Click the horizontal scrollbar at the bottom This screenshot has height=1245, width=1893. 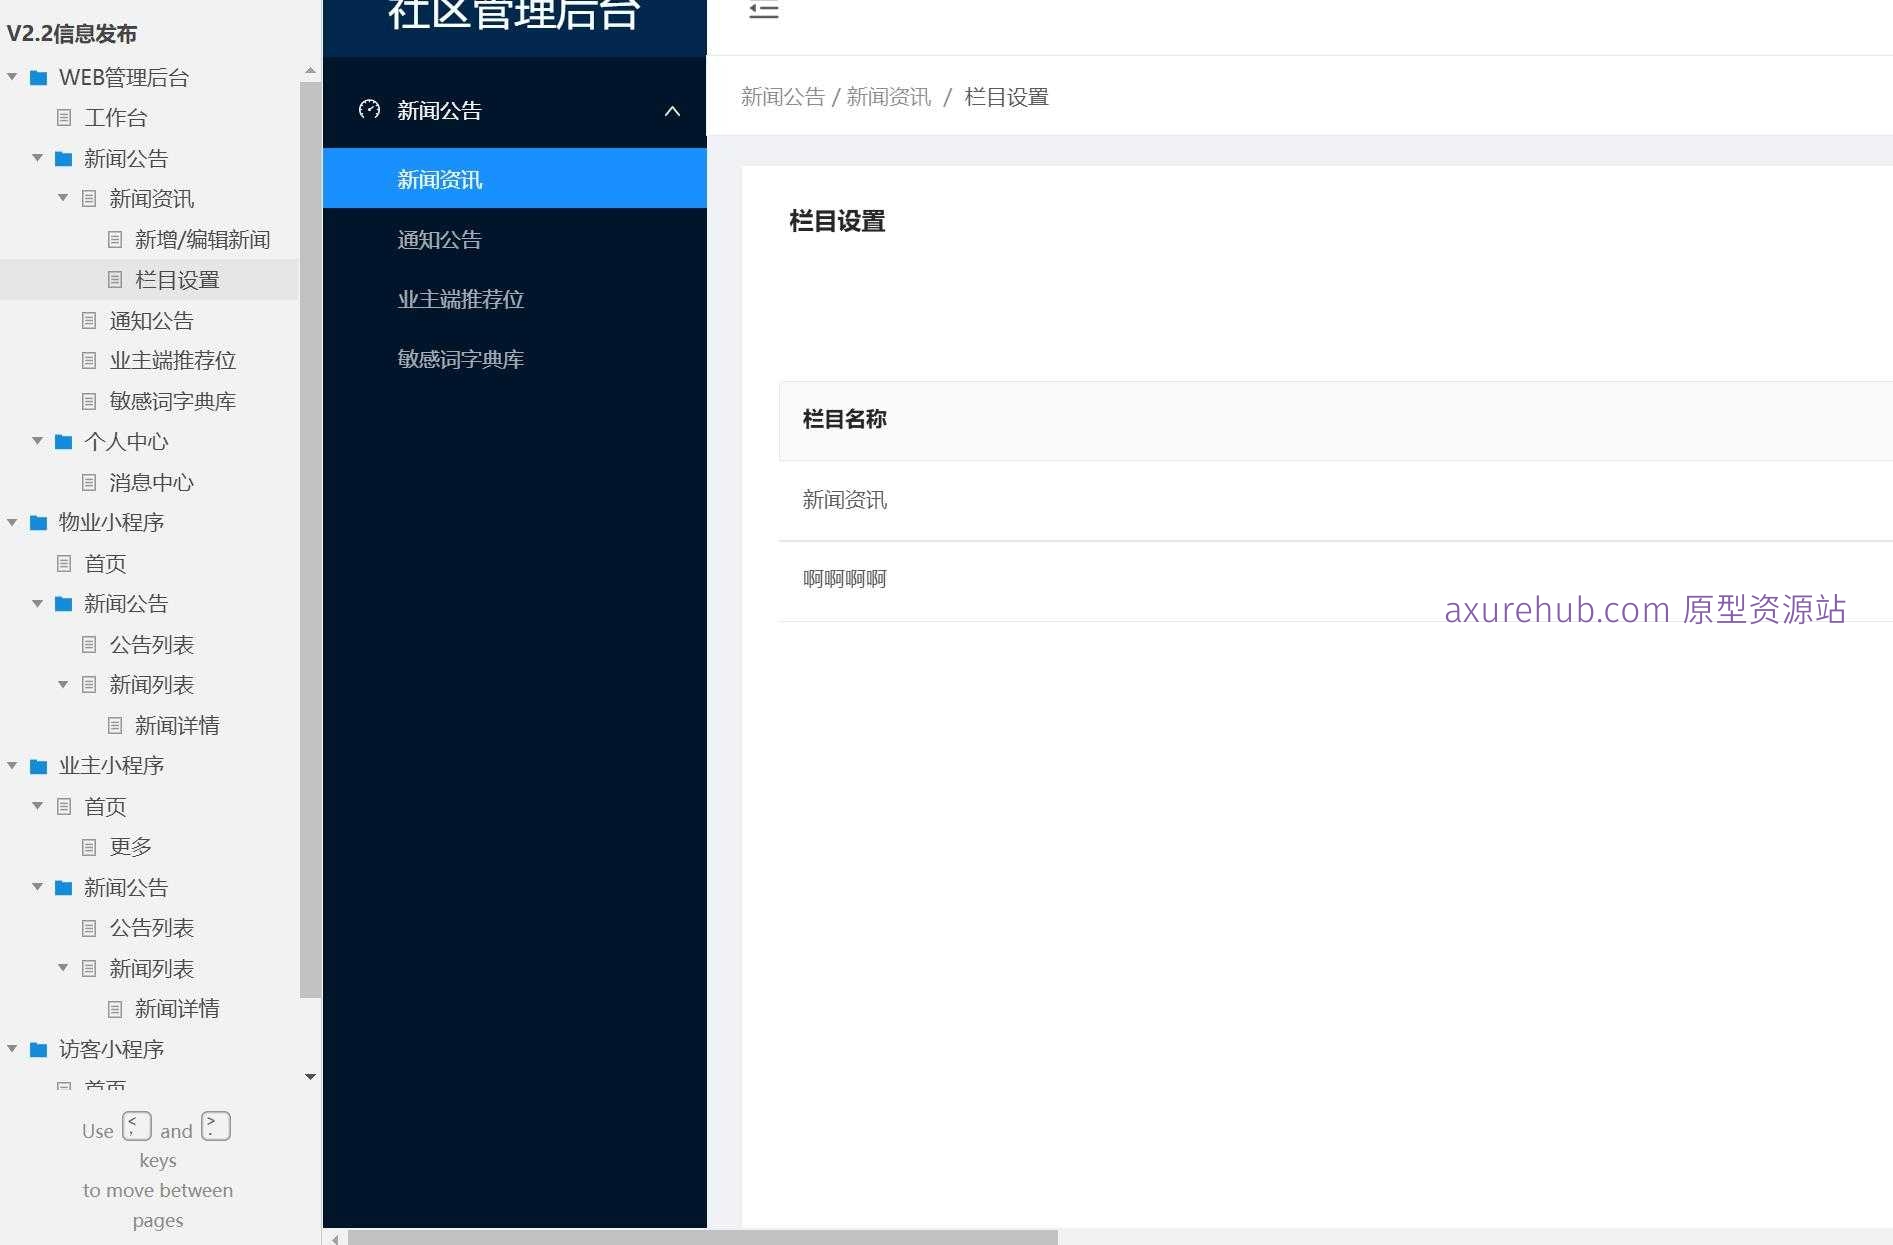pos(700,1236)
